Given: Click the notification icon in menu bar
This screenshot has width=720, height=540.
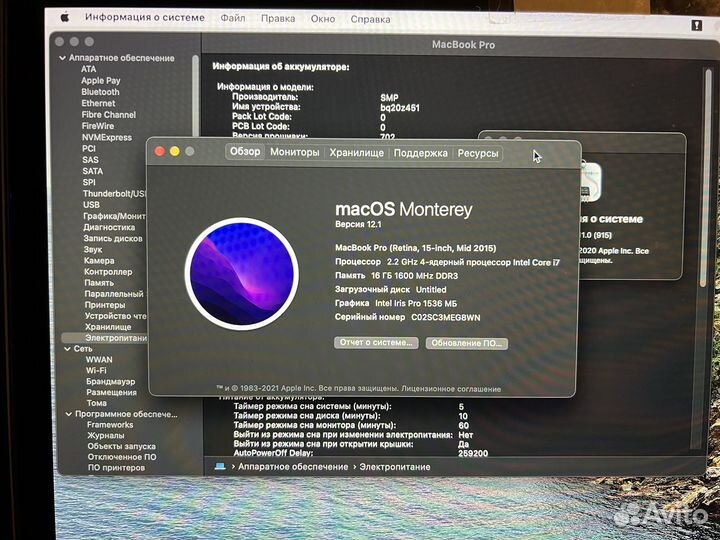Looking at the screenshot, I should pyautogui.click(x=697, y=25).
